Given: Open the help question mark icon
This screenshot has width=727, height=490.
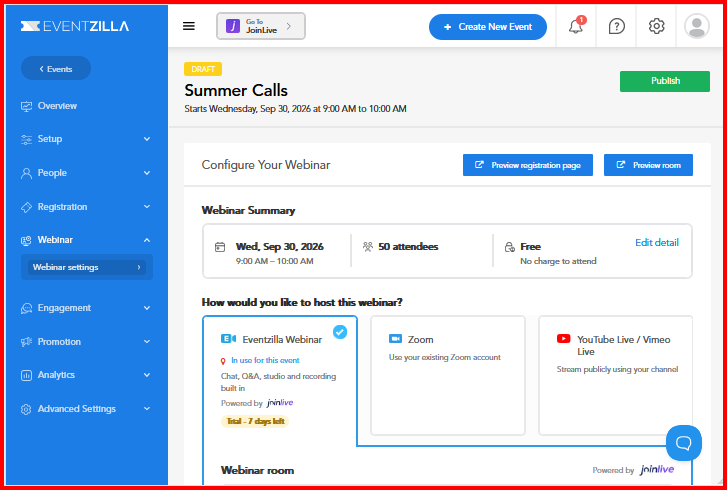Looking at the screenshot, I should pos(616,26).
